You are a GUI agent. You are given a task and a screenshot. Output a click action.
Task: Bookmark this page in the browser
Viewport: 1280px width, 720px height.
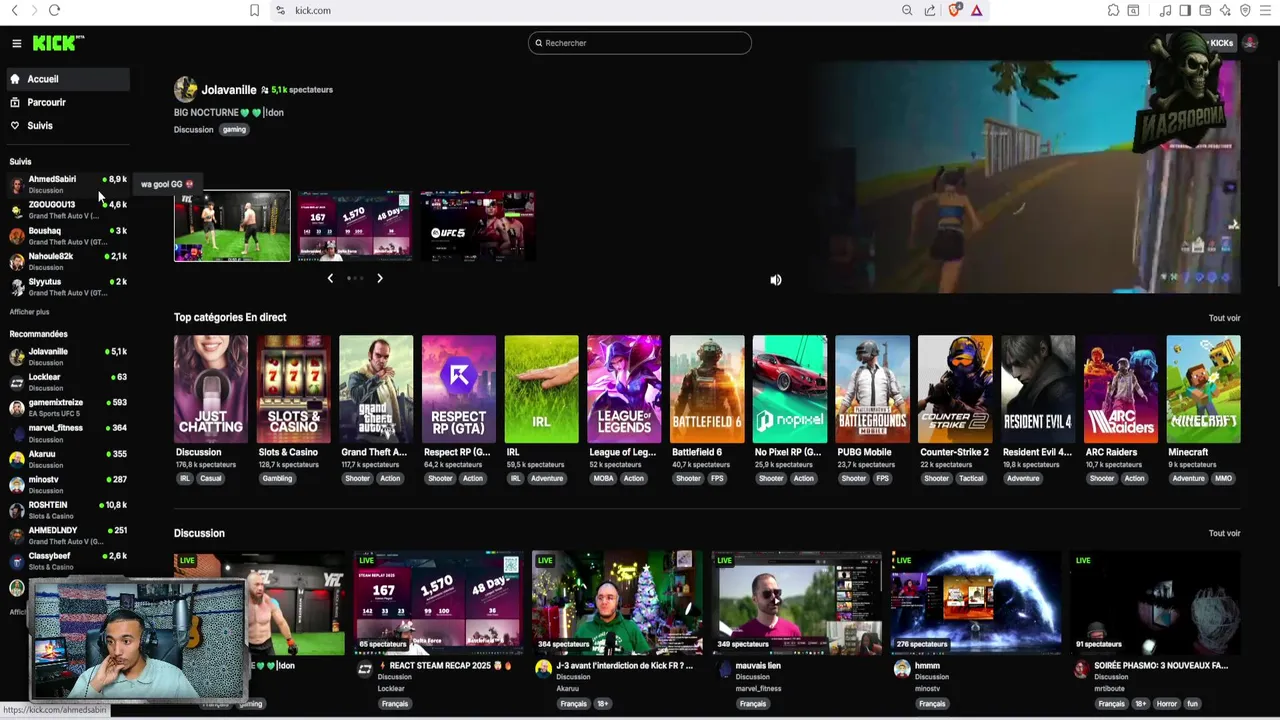pos(254,10)
